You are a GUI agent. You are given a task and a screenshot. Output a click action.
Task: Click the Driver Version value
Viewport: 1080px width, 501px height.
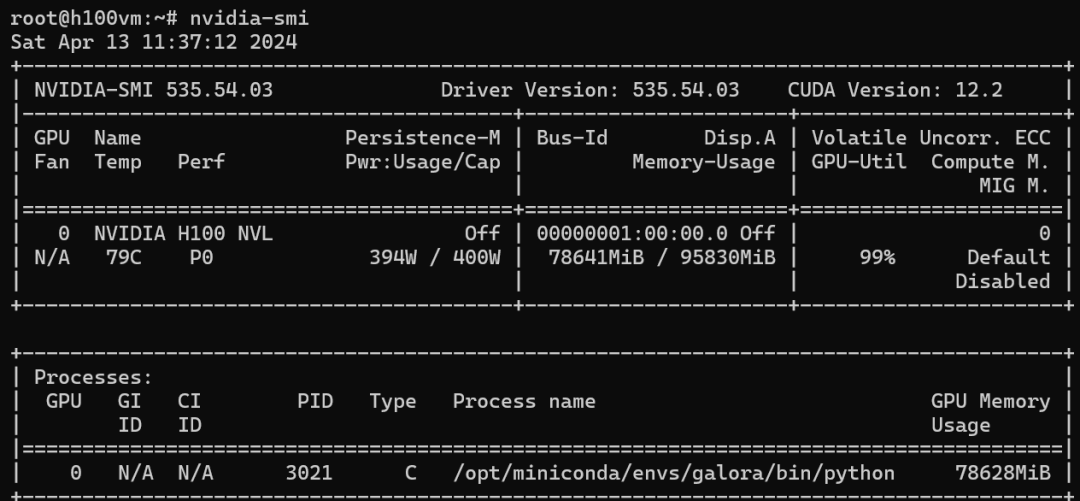point(686,90)
